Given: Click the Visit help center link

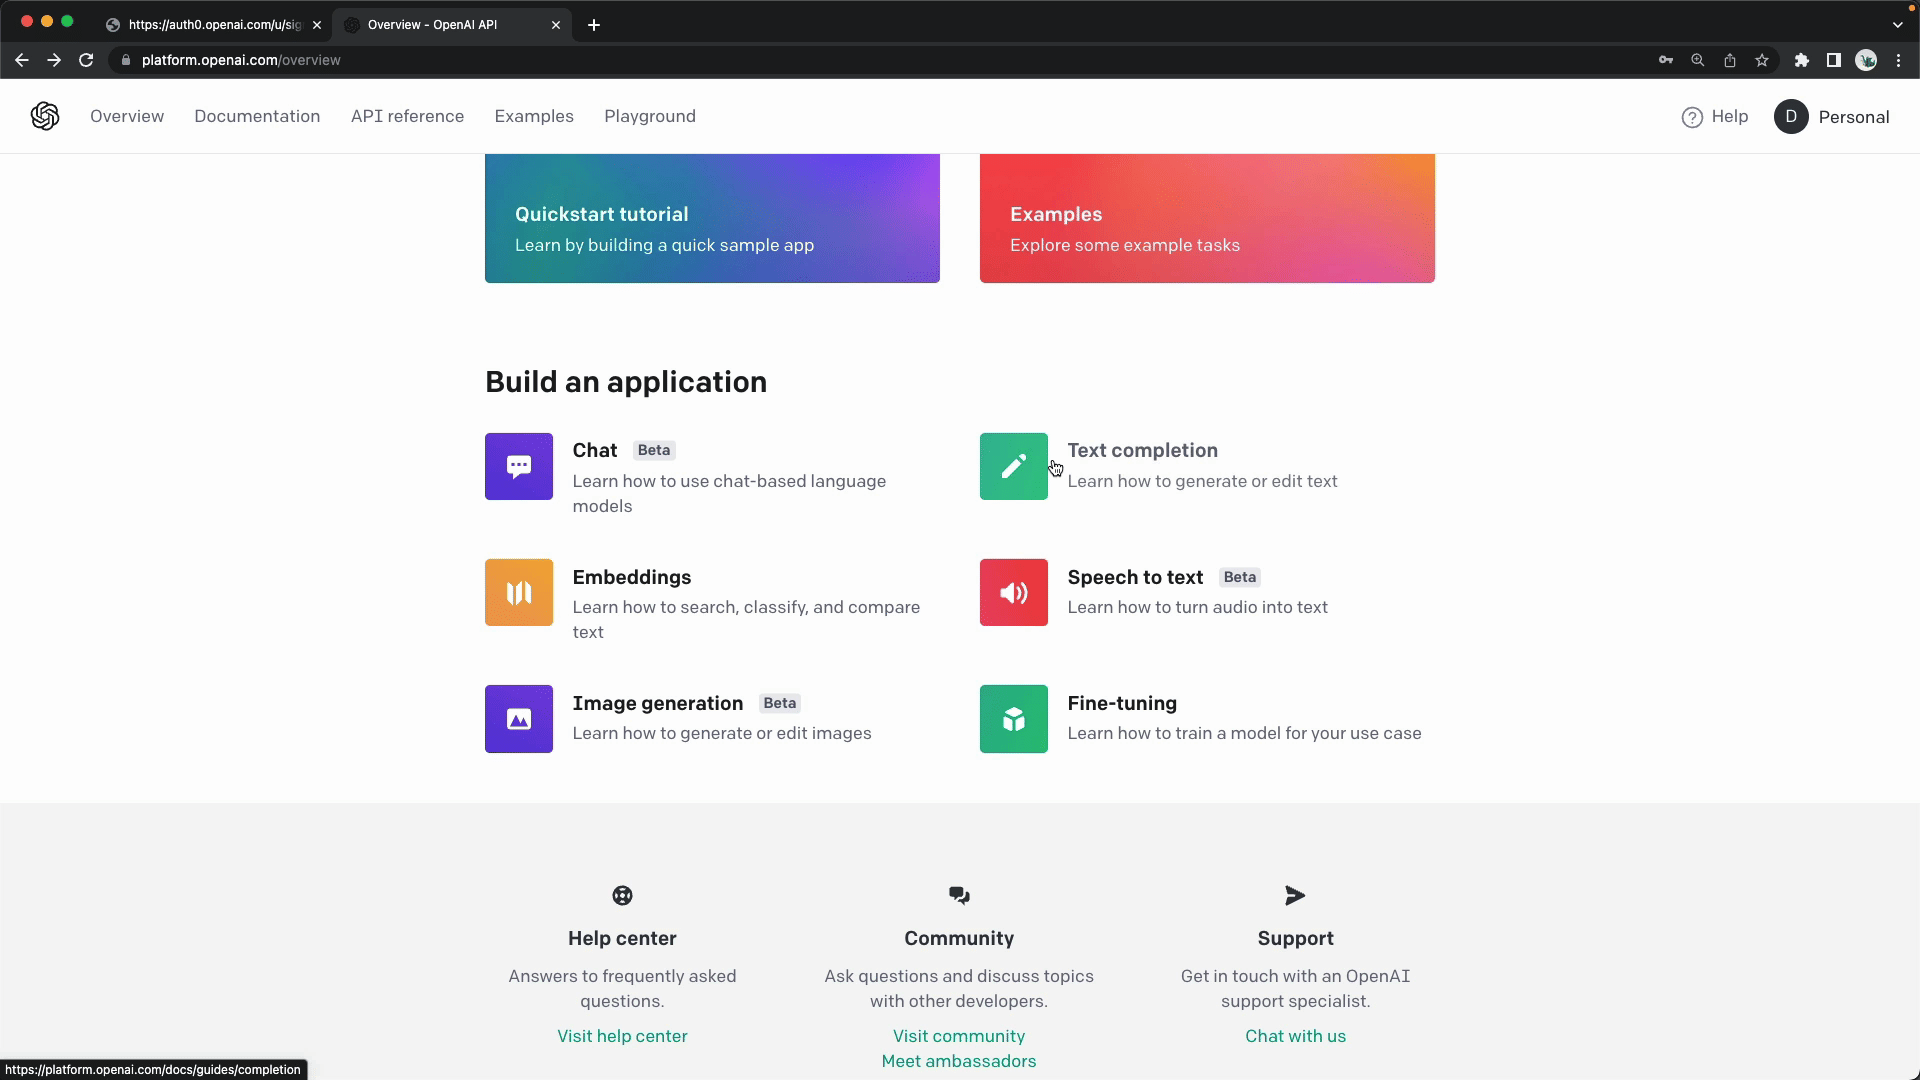Looking at the screenshot, I should pos(622,1036).
